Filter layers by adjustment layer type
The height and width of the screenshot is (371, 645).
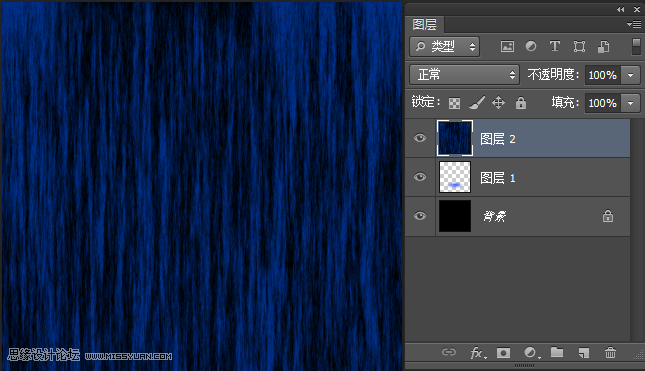(531, 46)
